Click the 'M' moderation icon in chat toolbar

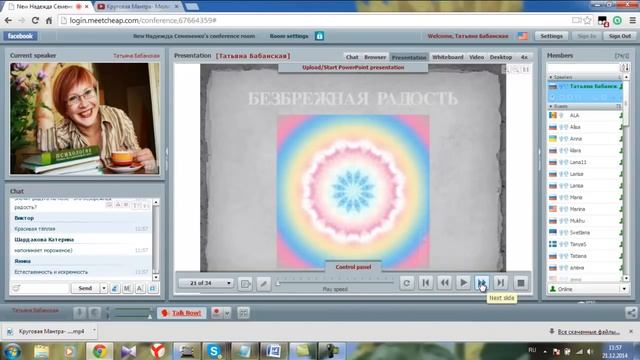pyautogui.click(x=127, y=288)
